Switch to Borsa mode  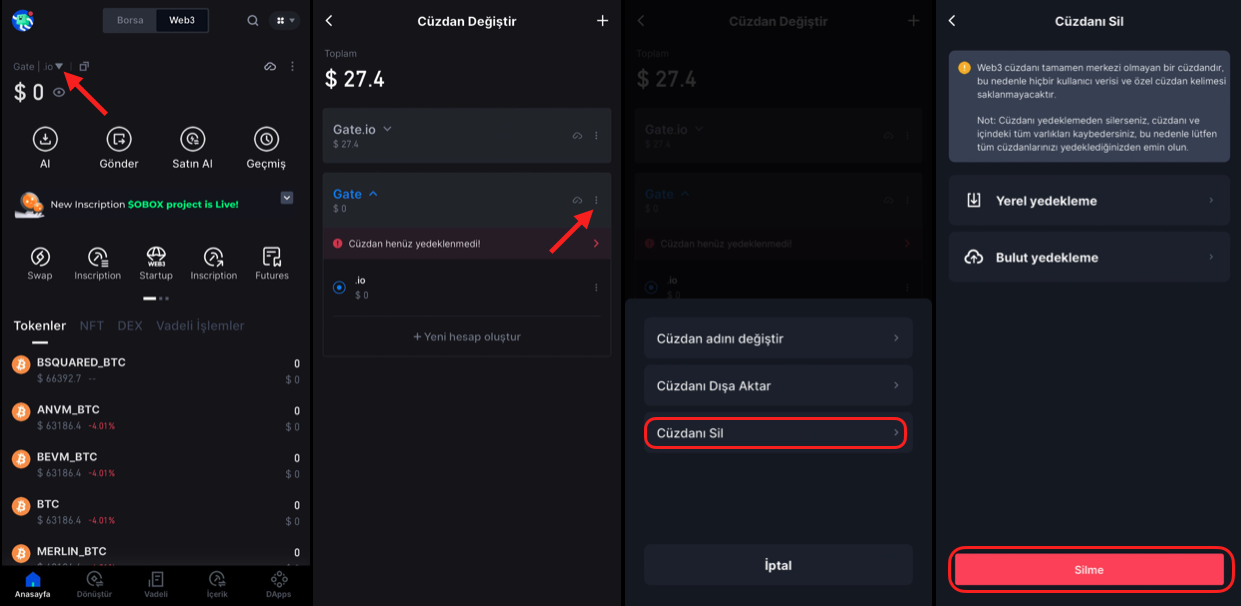tap(130, 20)
